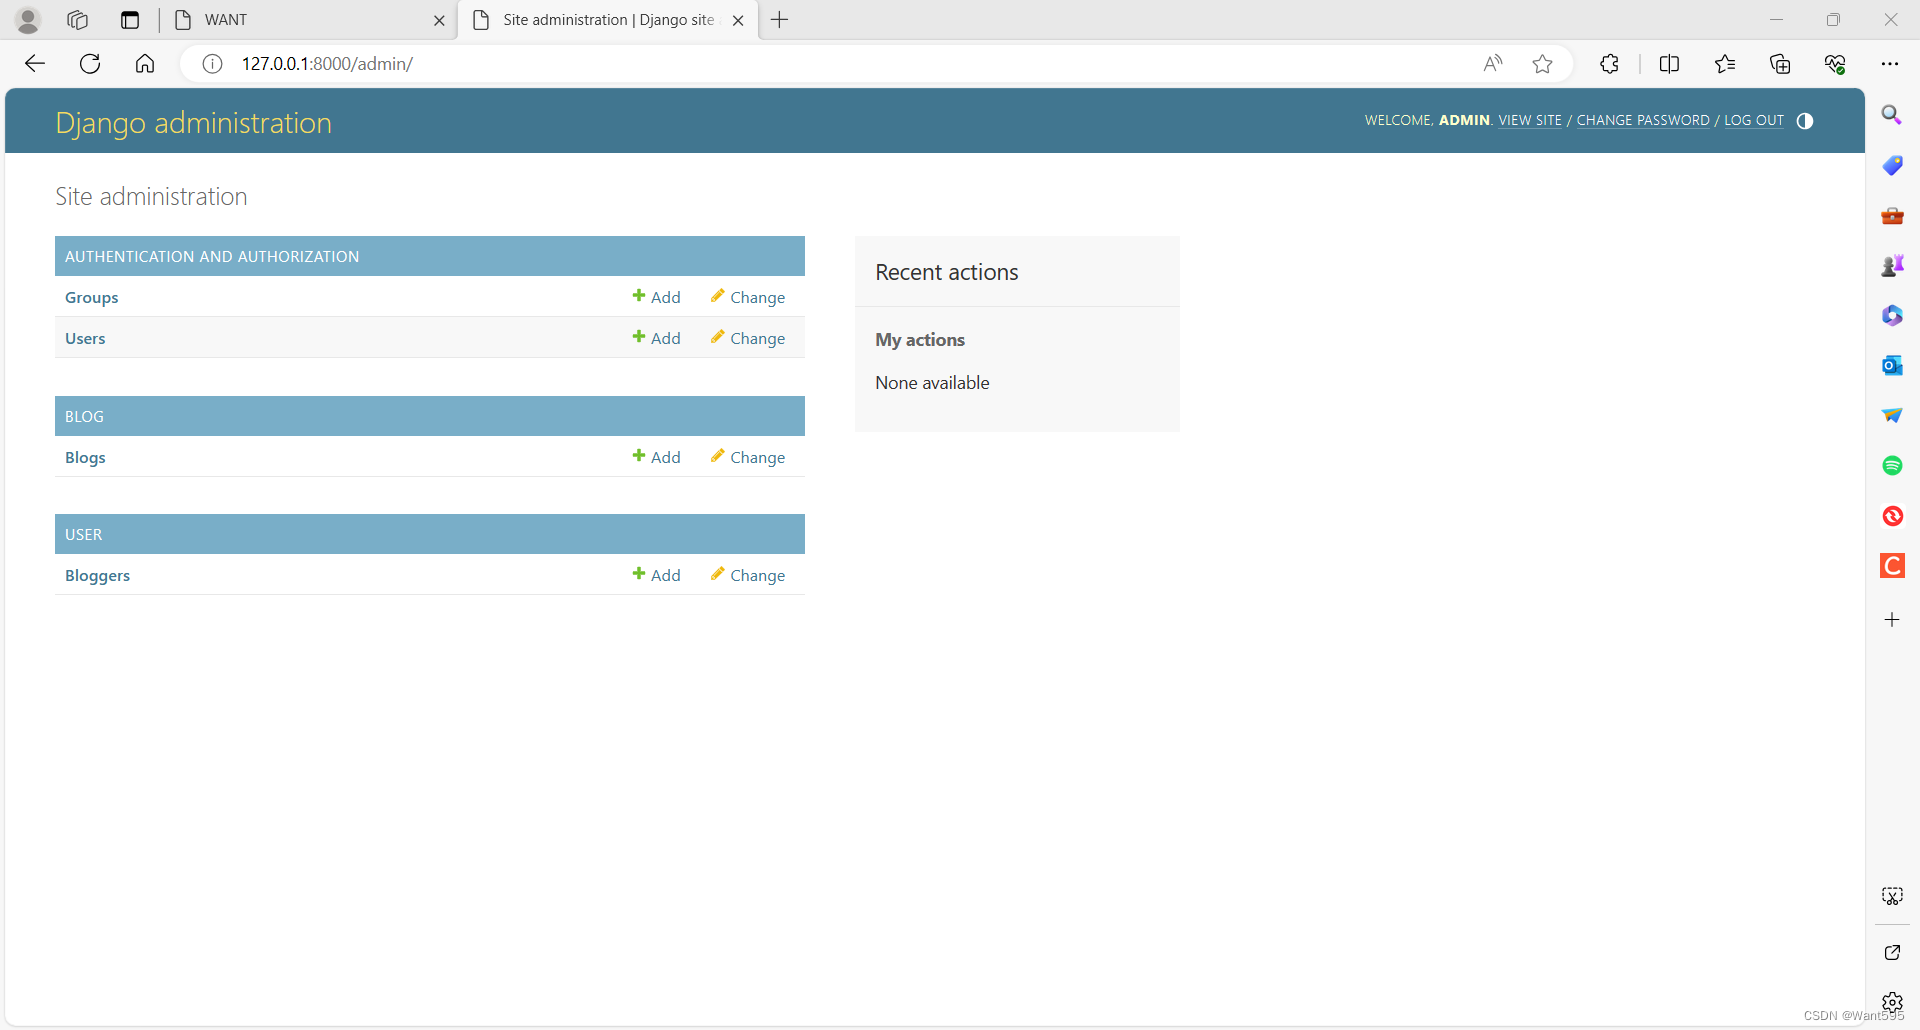1920x1030 pixels.
Task: Open sidebar Games chess icon
Action: 1892,265
